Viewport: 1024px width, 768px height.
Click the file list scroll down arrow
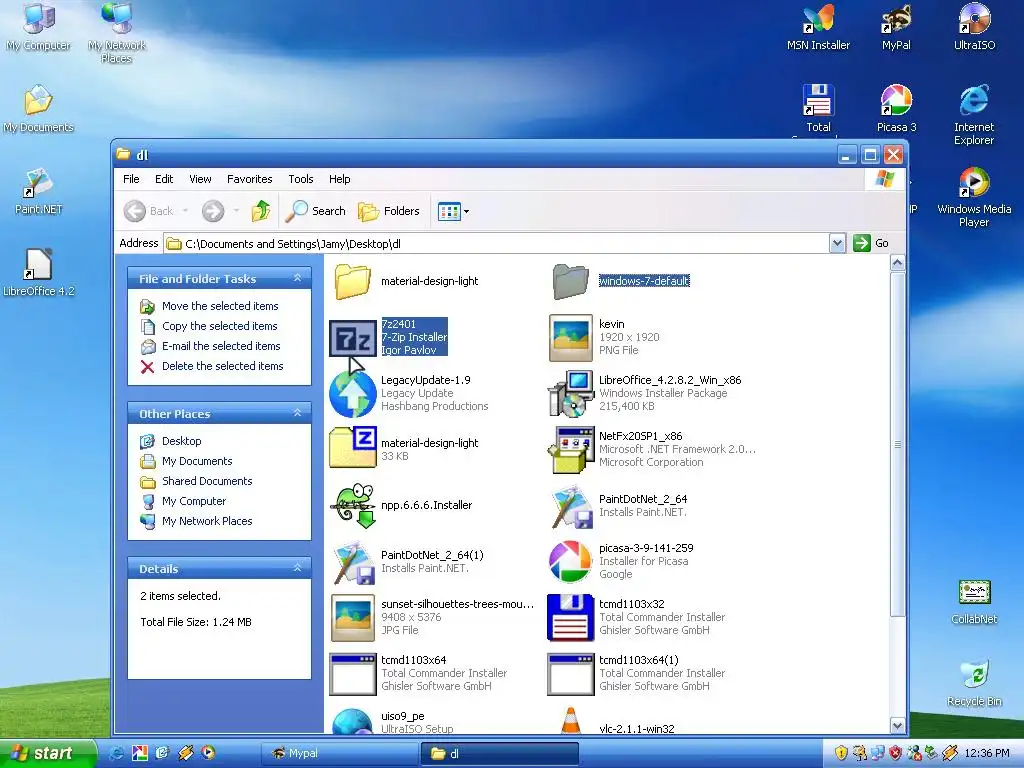pyautogui.click(x=897, y=725)
